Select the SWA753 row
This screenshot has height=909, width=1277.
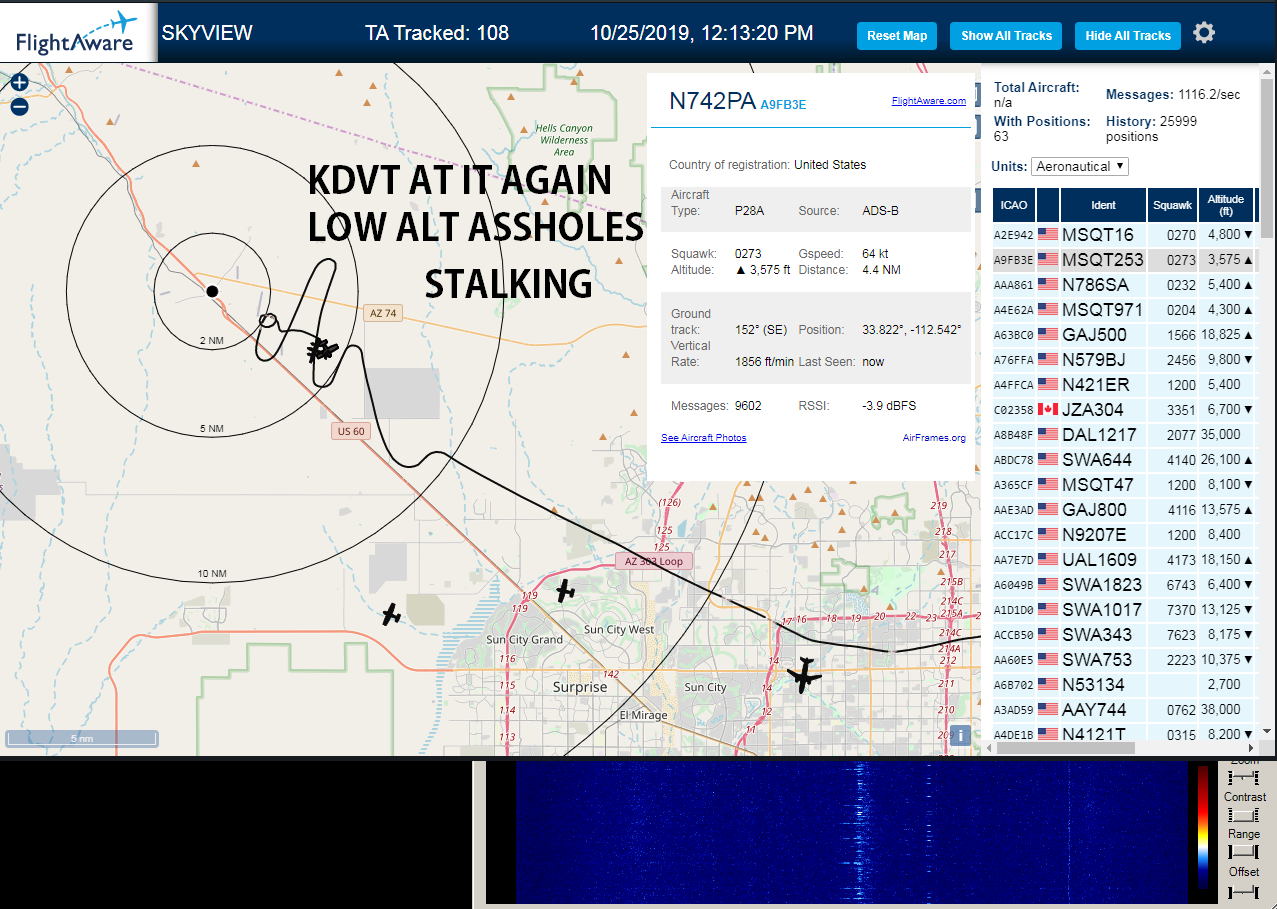point(1124,659)
